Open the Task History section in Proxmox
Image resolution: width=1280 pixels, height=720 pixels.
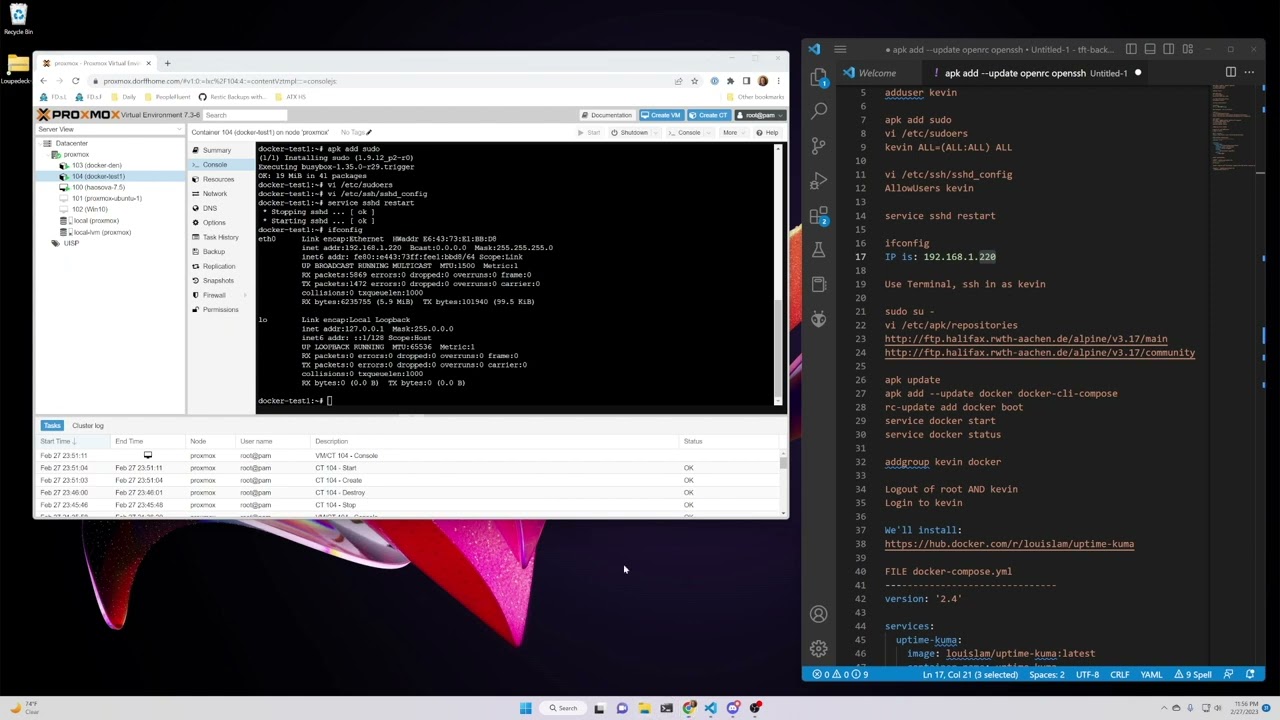(x=220, y=237)
